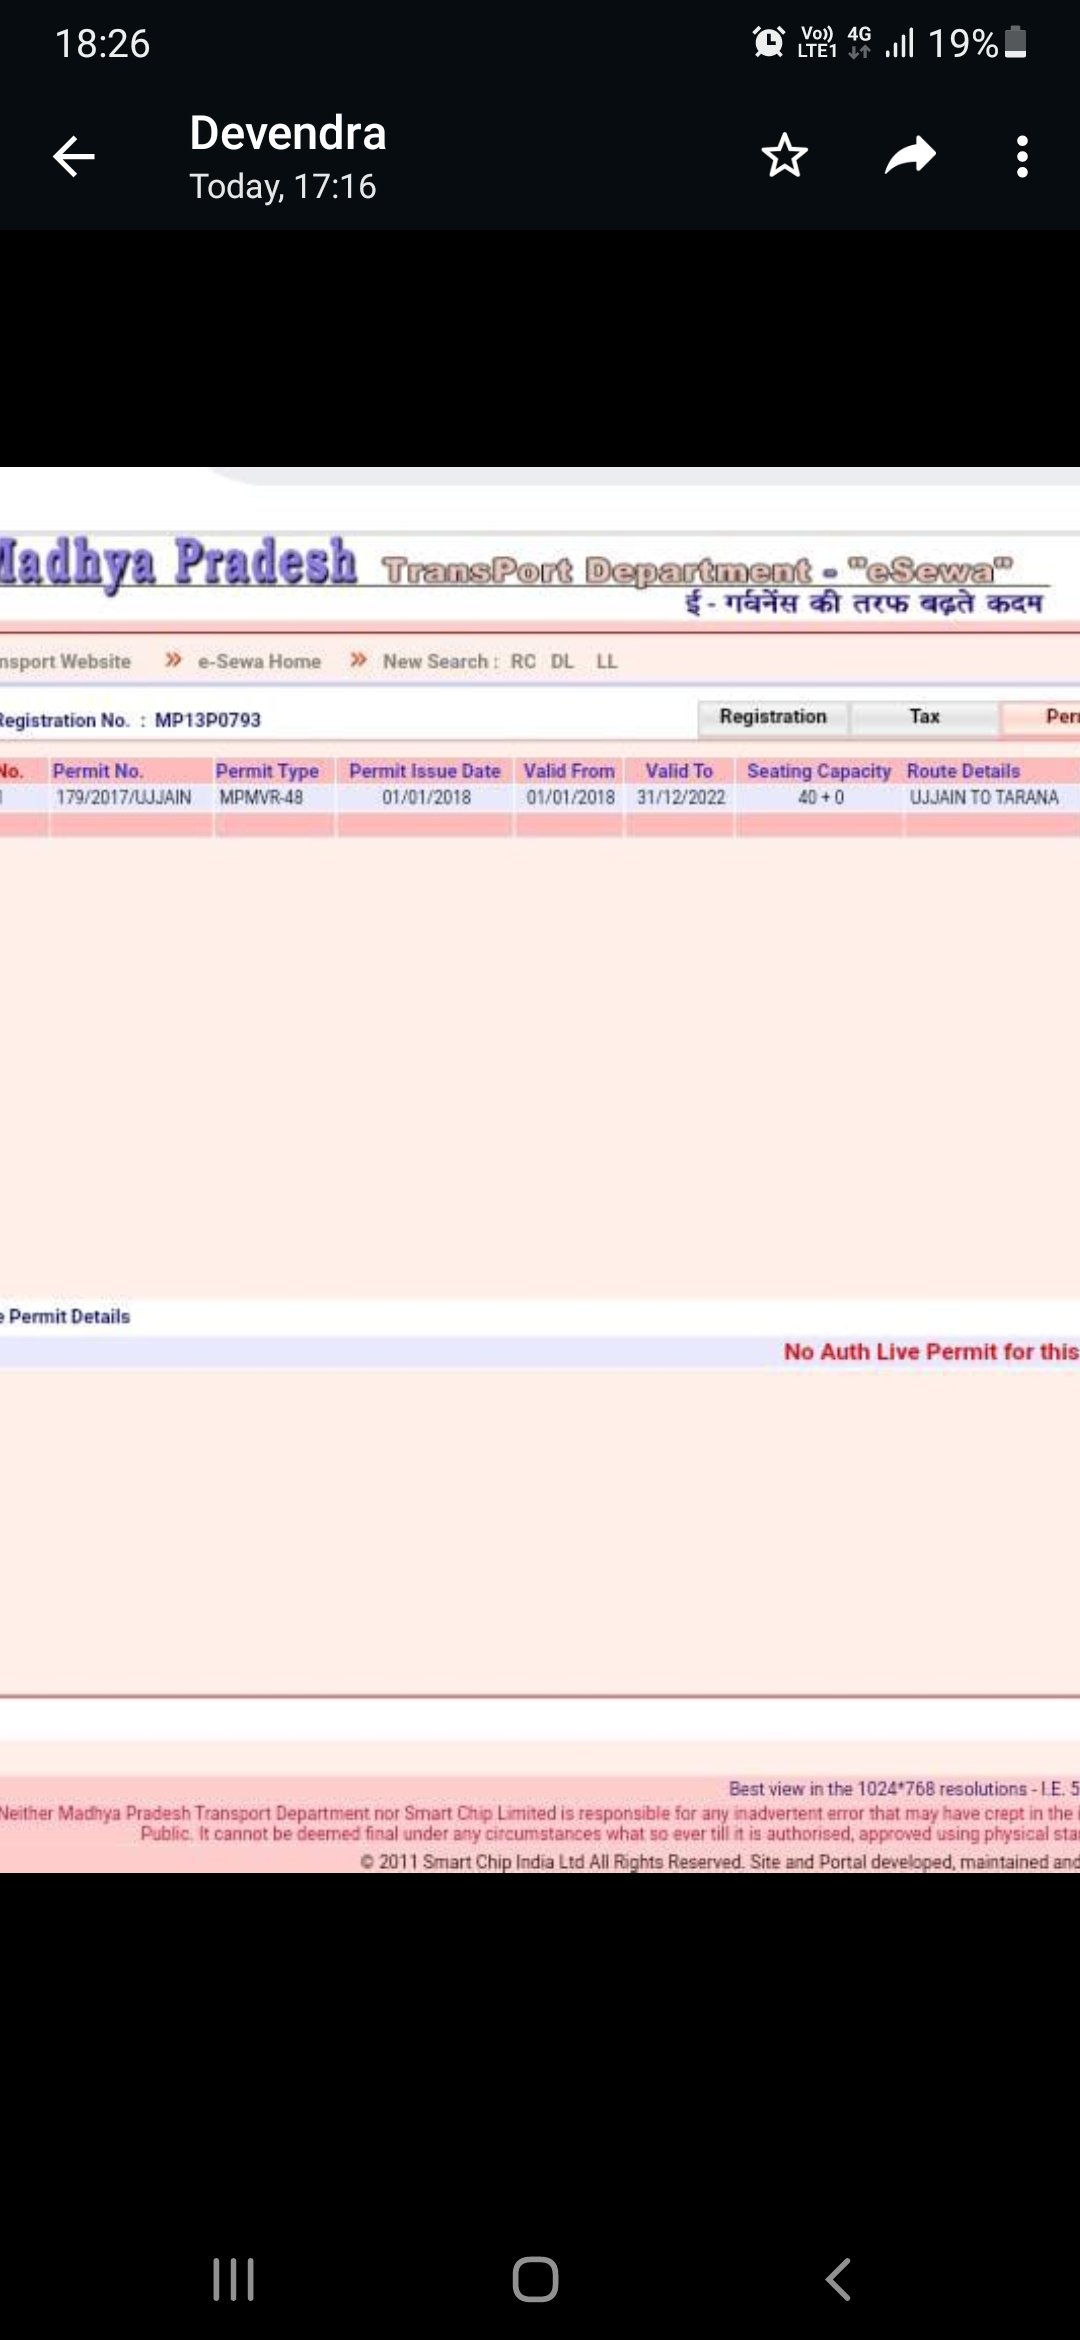Tap the Android recent apps button
Viewport: 1080px width, 2340px height.
click(x=233, y=2279)
